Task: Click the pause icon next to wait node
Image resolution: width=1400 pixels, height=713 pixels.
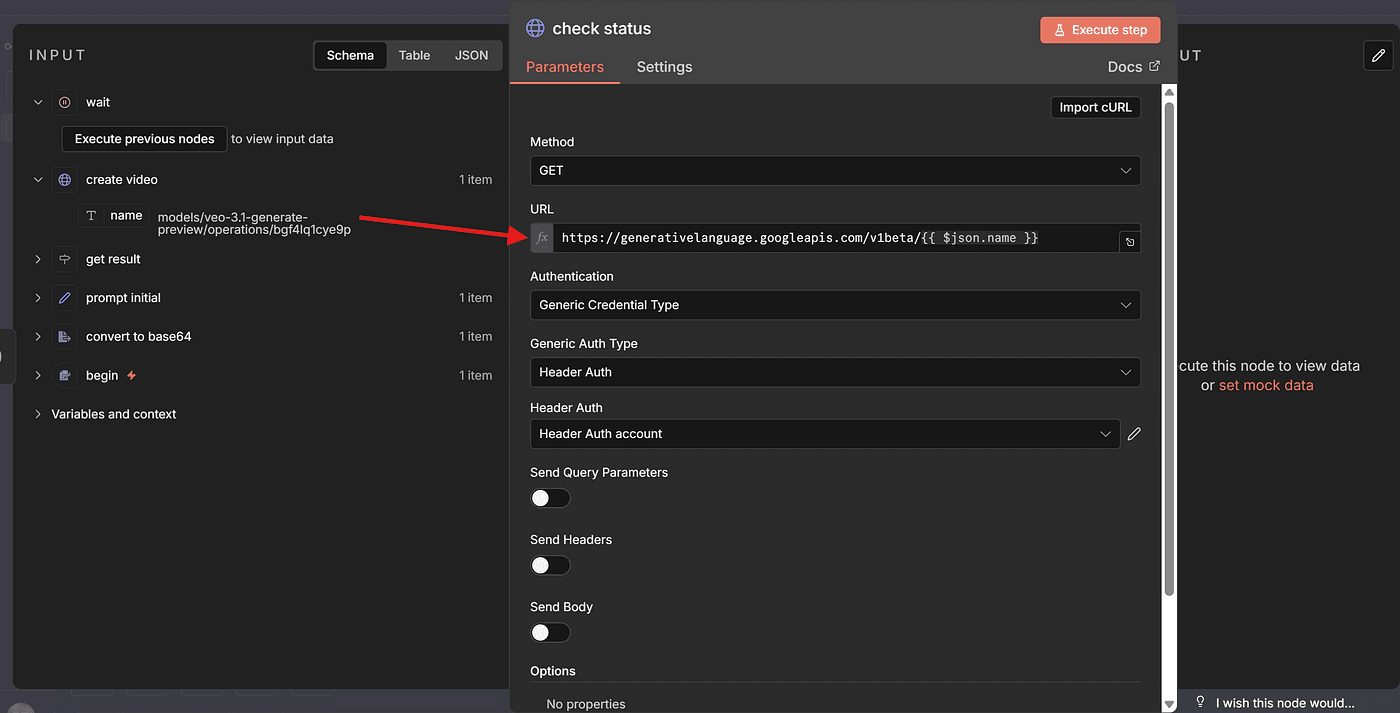Action: coord(65,102)
